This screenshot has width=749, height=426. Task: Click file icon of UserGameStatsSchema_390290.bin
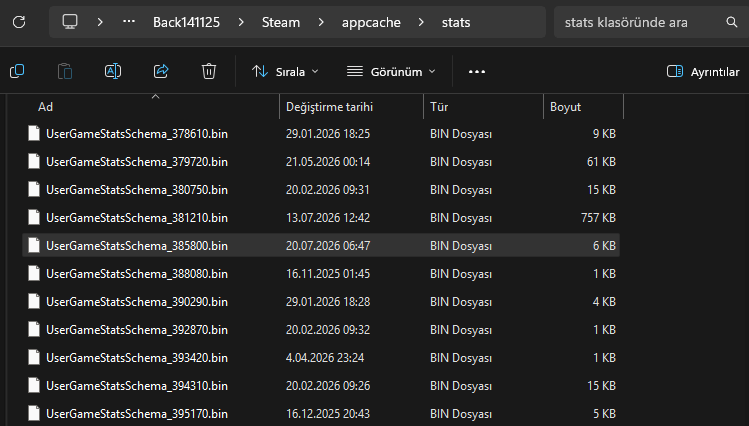tap(34, 301)
